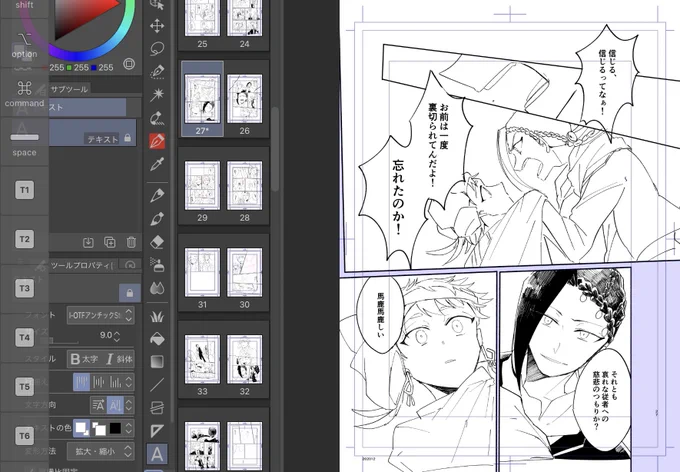The image size is (680, 472).
Task: Select the highlighted text sub tool group tab
Action: click(x=88, y=108)
